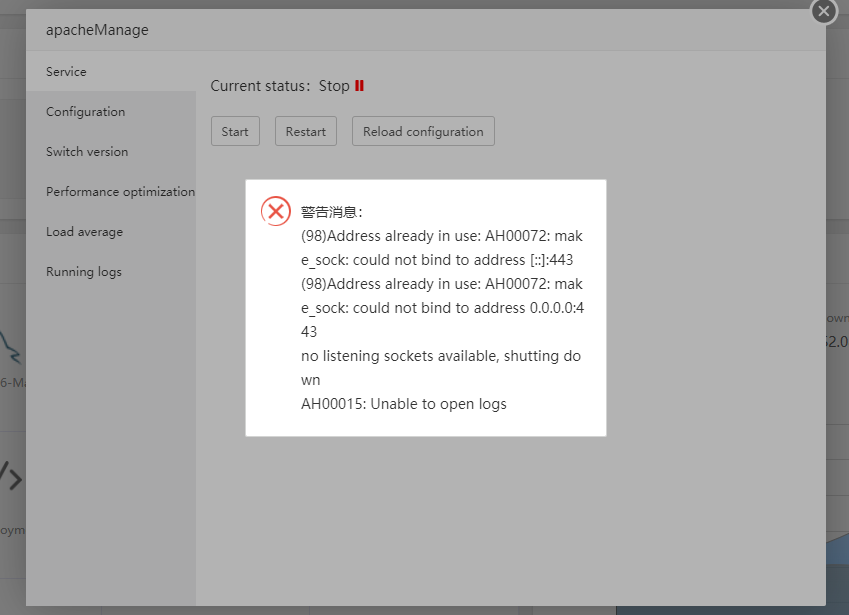
Task: Click the no listening sockets available line
Action: pyautogui.click(x=441, y=368)
